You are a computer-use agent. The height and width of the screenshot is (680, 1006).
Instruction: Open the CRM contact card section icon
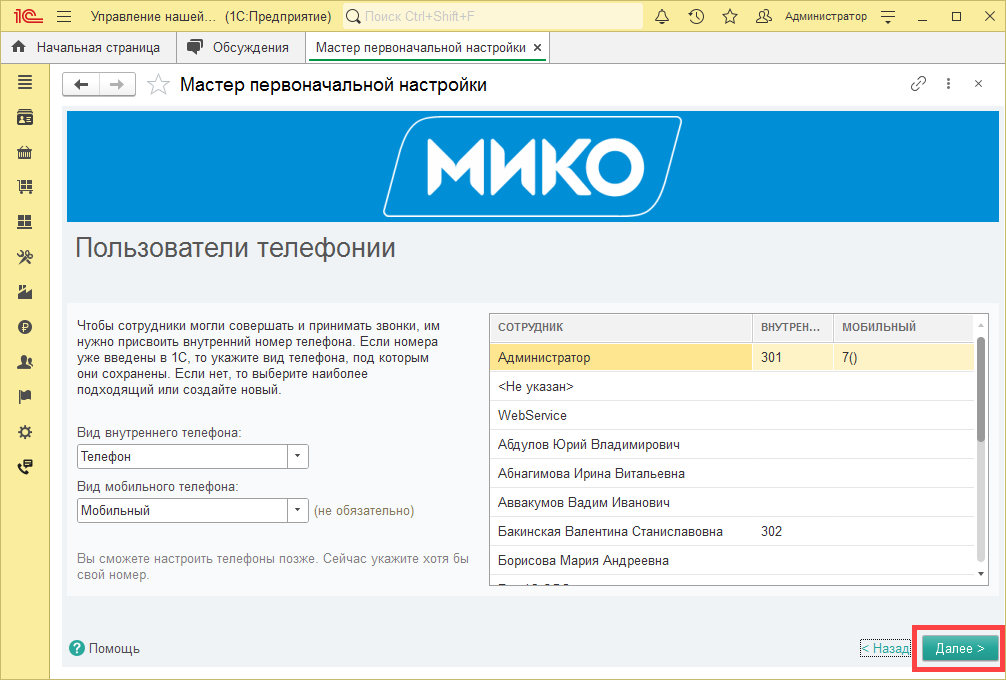[25, 117]
